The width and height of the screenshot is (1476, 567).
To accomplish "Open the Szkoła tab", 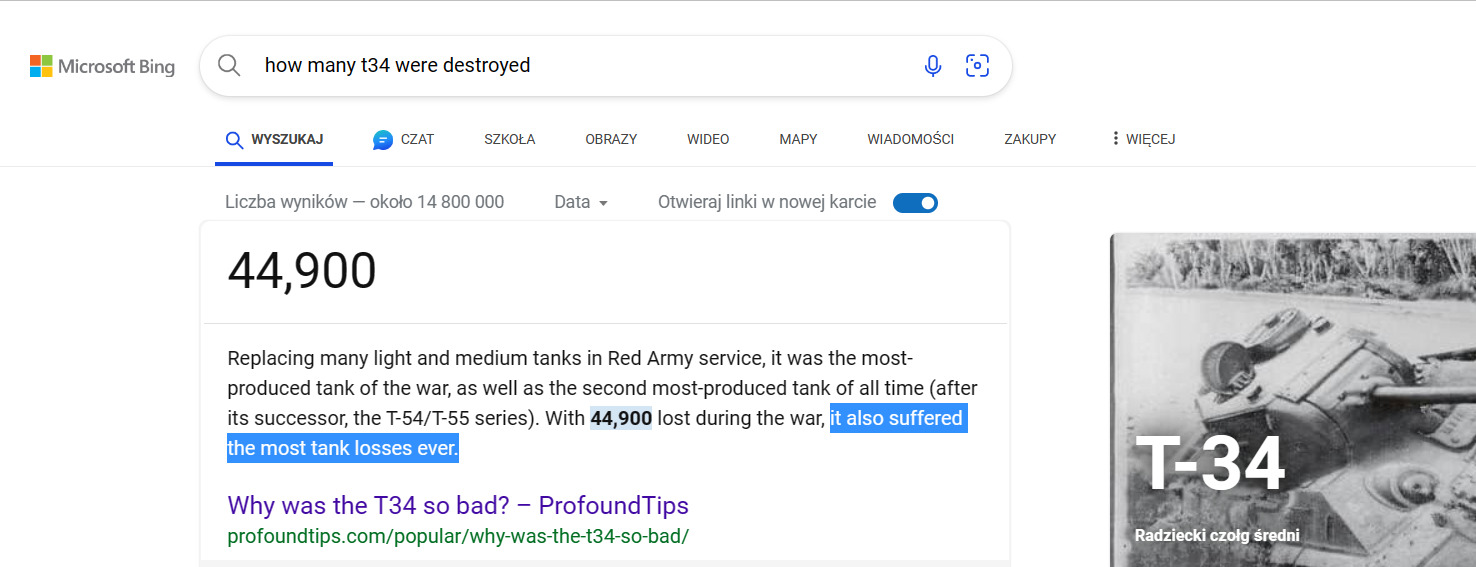I will click(509, 139).
